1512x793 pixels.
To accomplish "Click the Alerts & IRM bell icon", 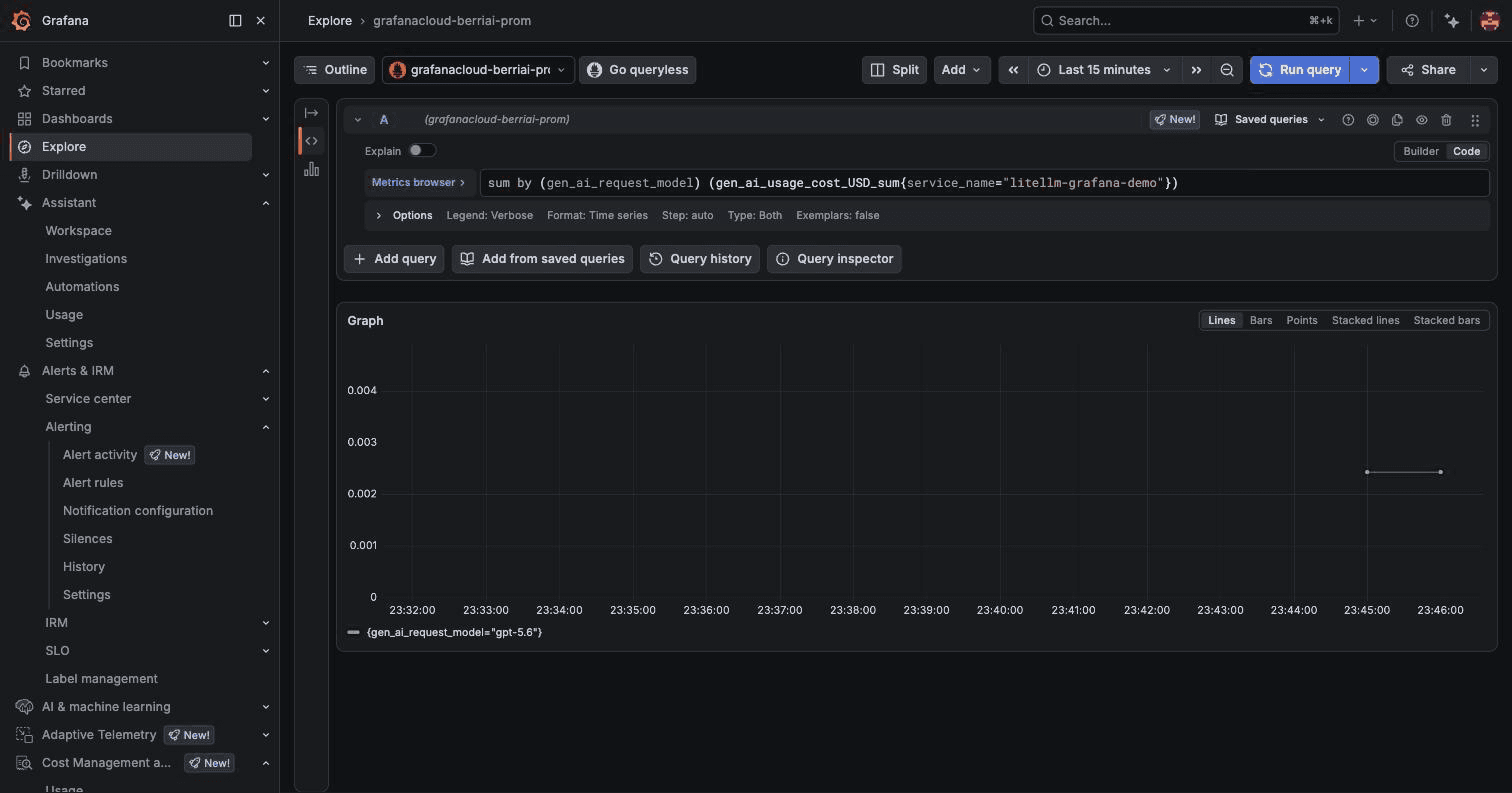I will click(x=24, y=371).
